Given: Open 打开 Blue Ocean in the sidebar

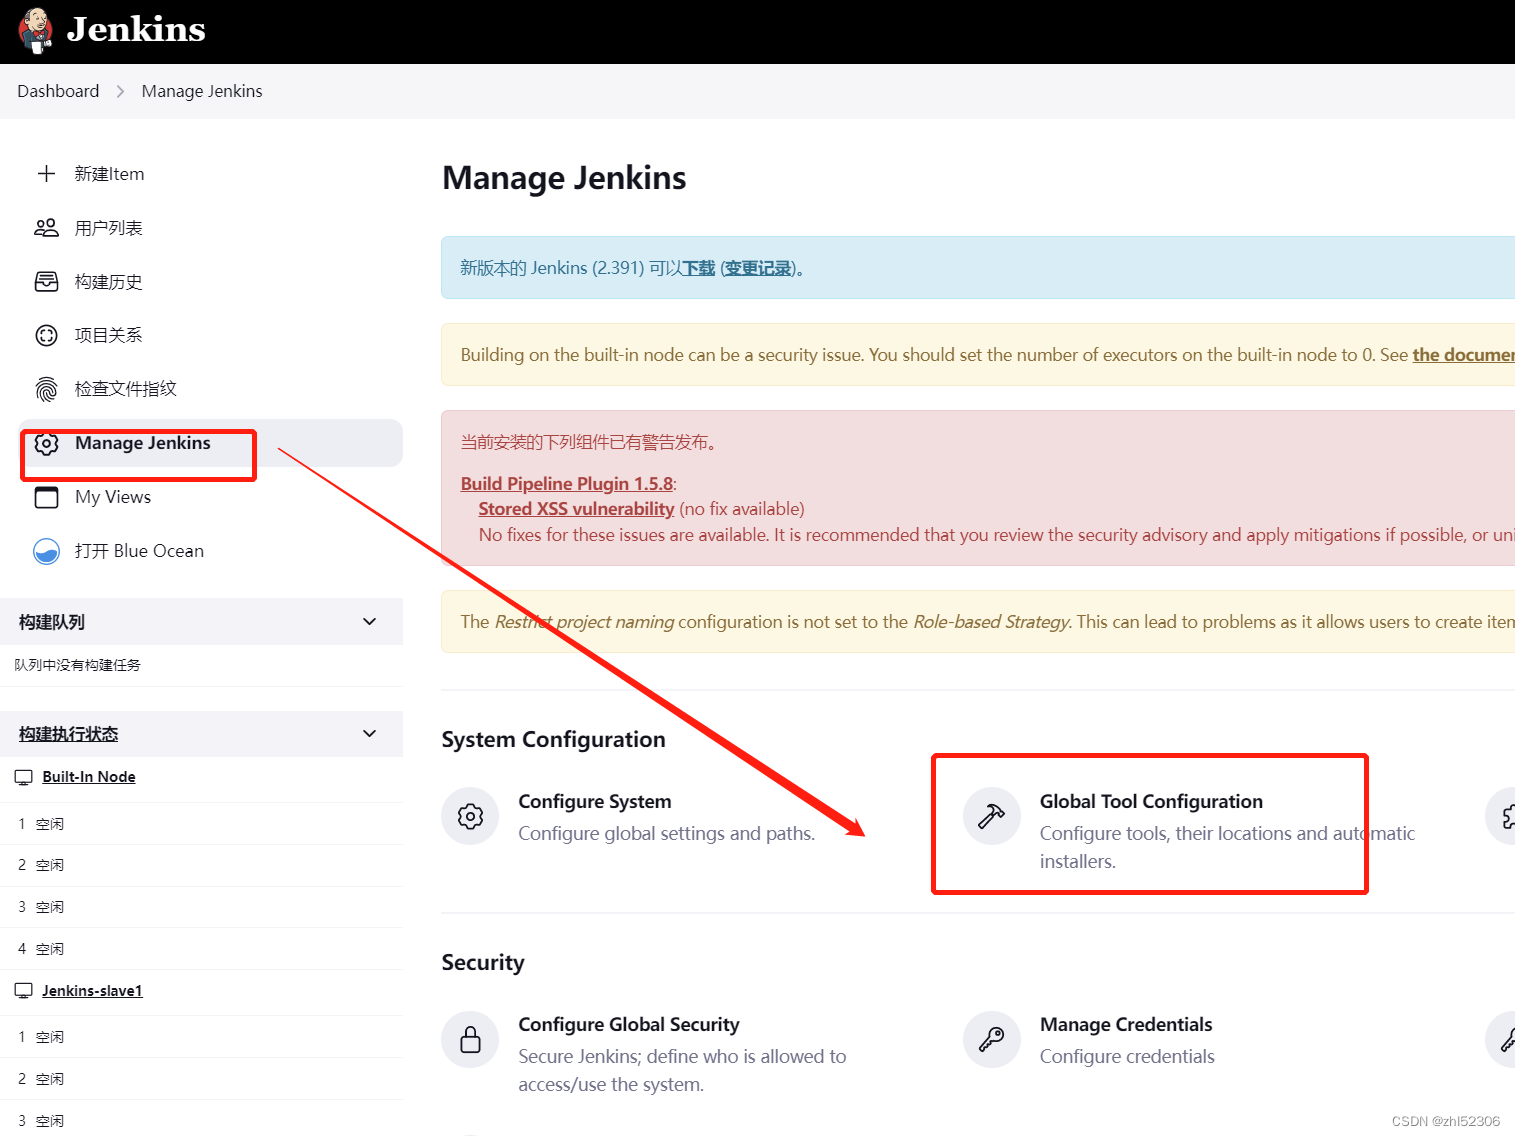Looking at the screenshot, I should pyautogui.click(x=139, y=551).
